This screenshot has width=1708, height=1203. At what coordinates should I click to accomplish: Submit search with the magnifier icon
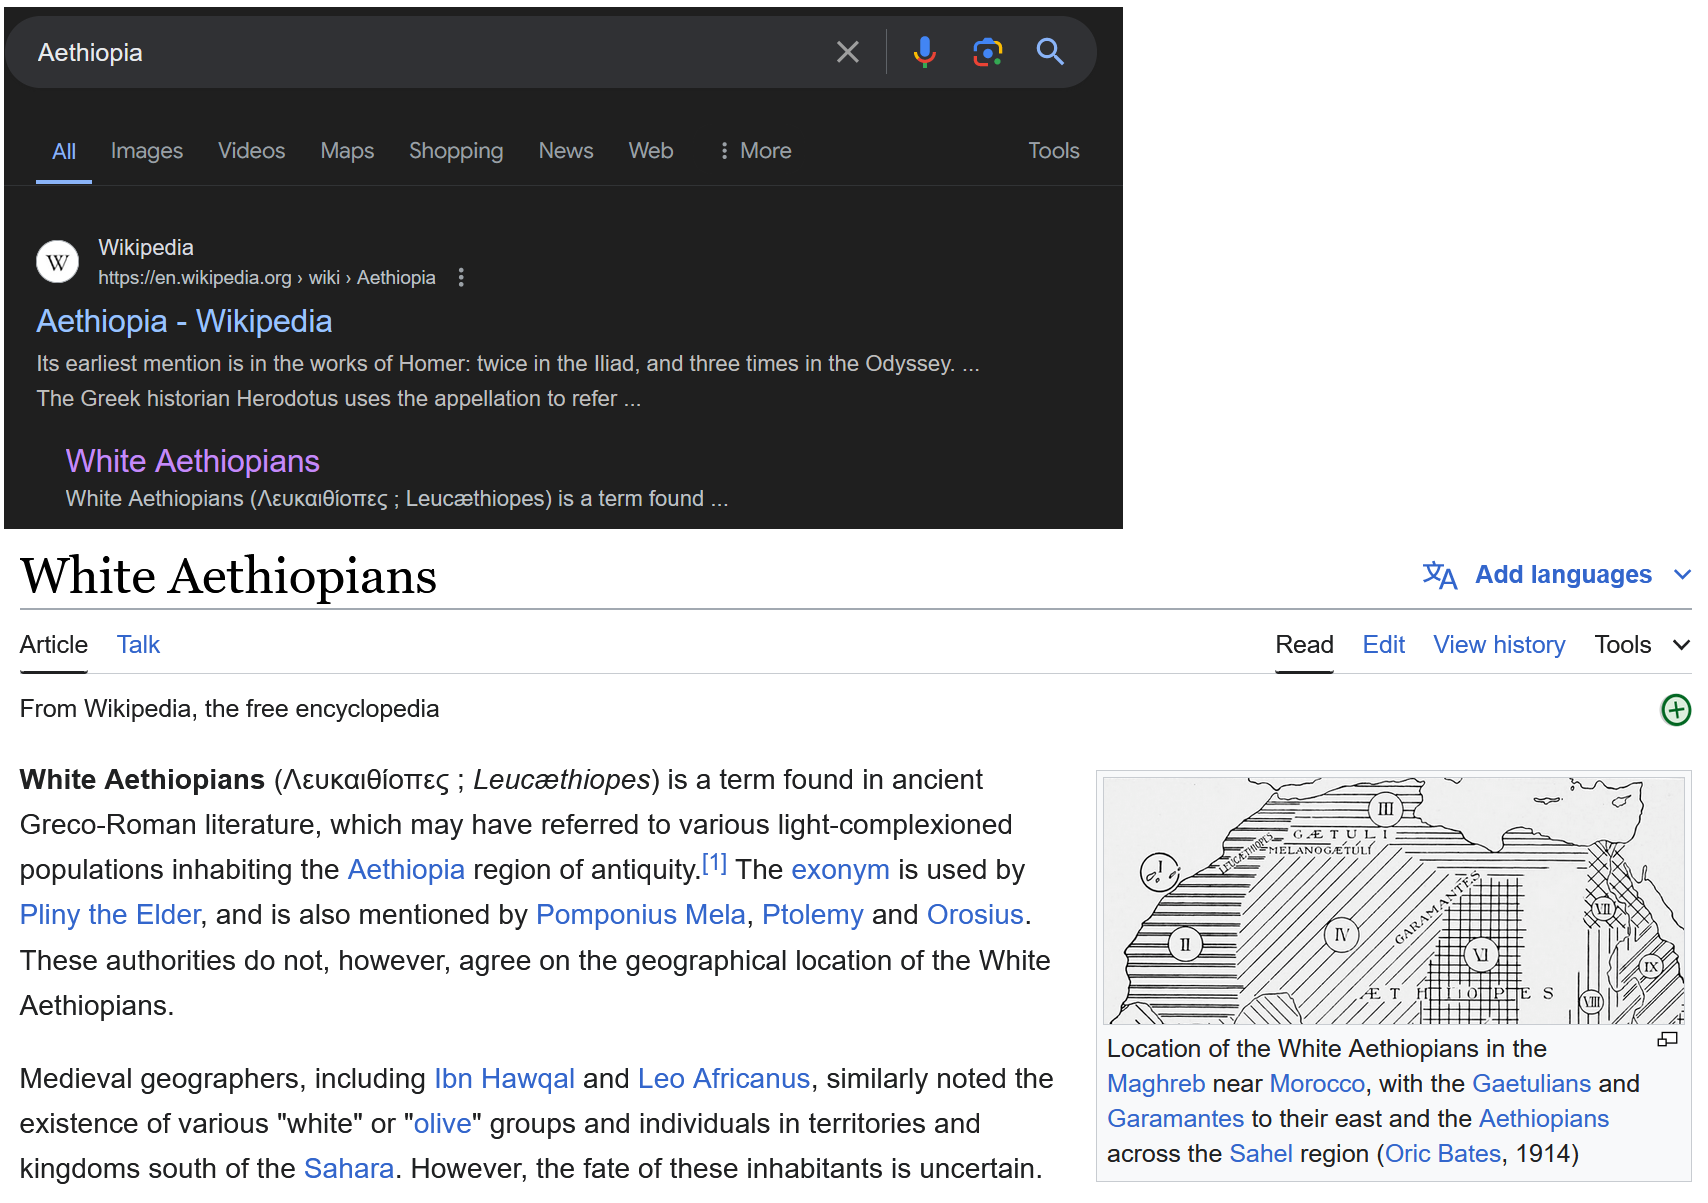(1050, 52)
